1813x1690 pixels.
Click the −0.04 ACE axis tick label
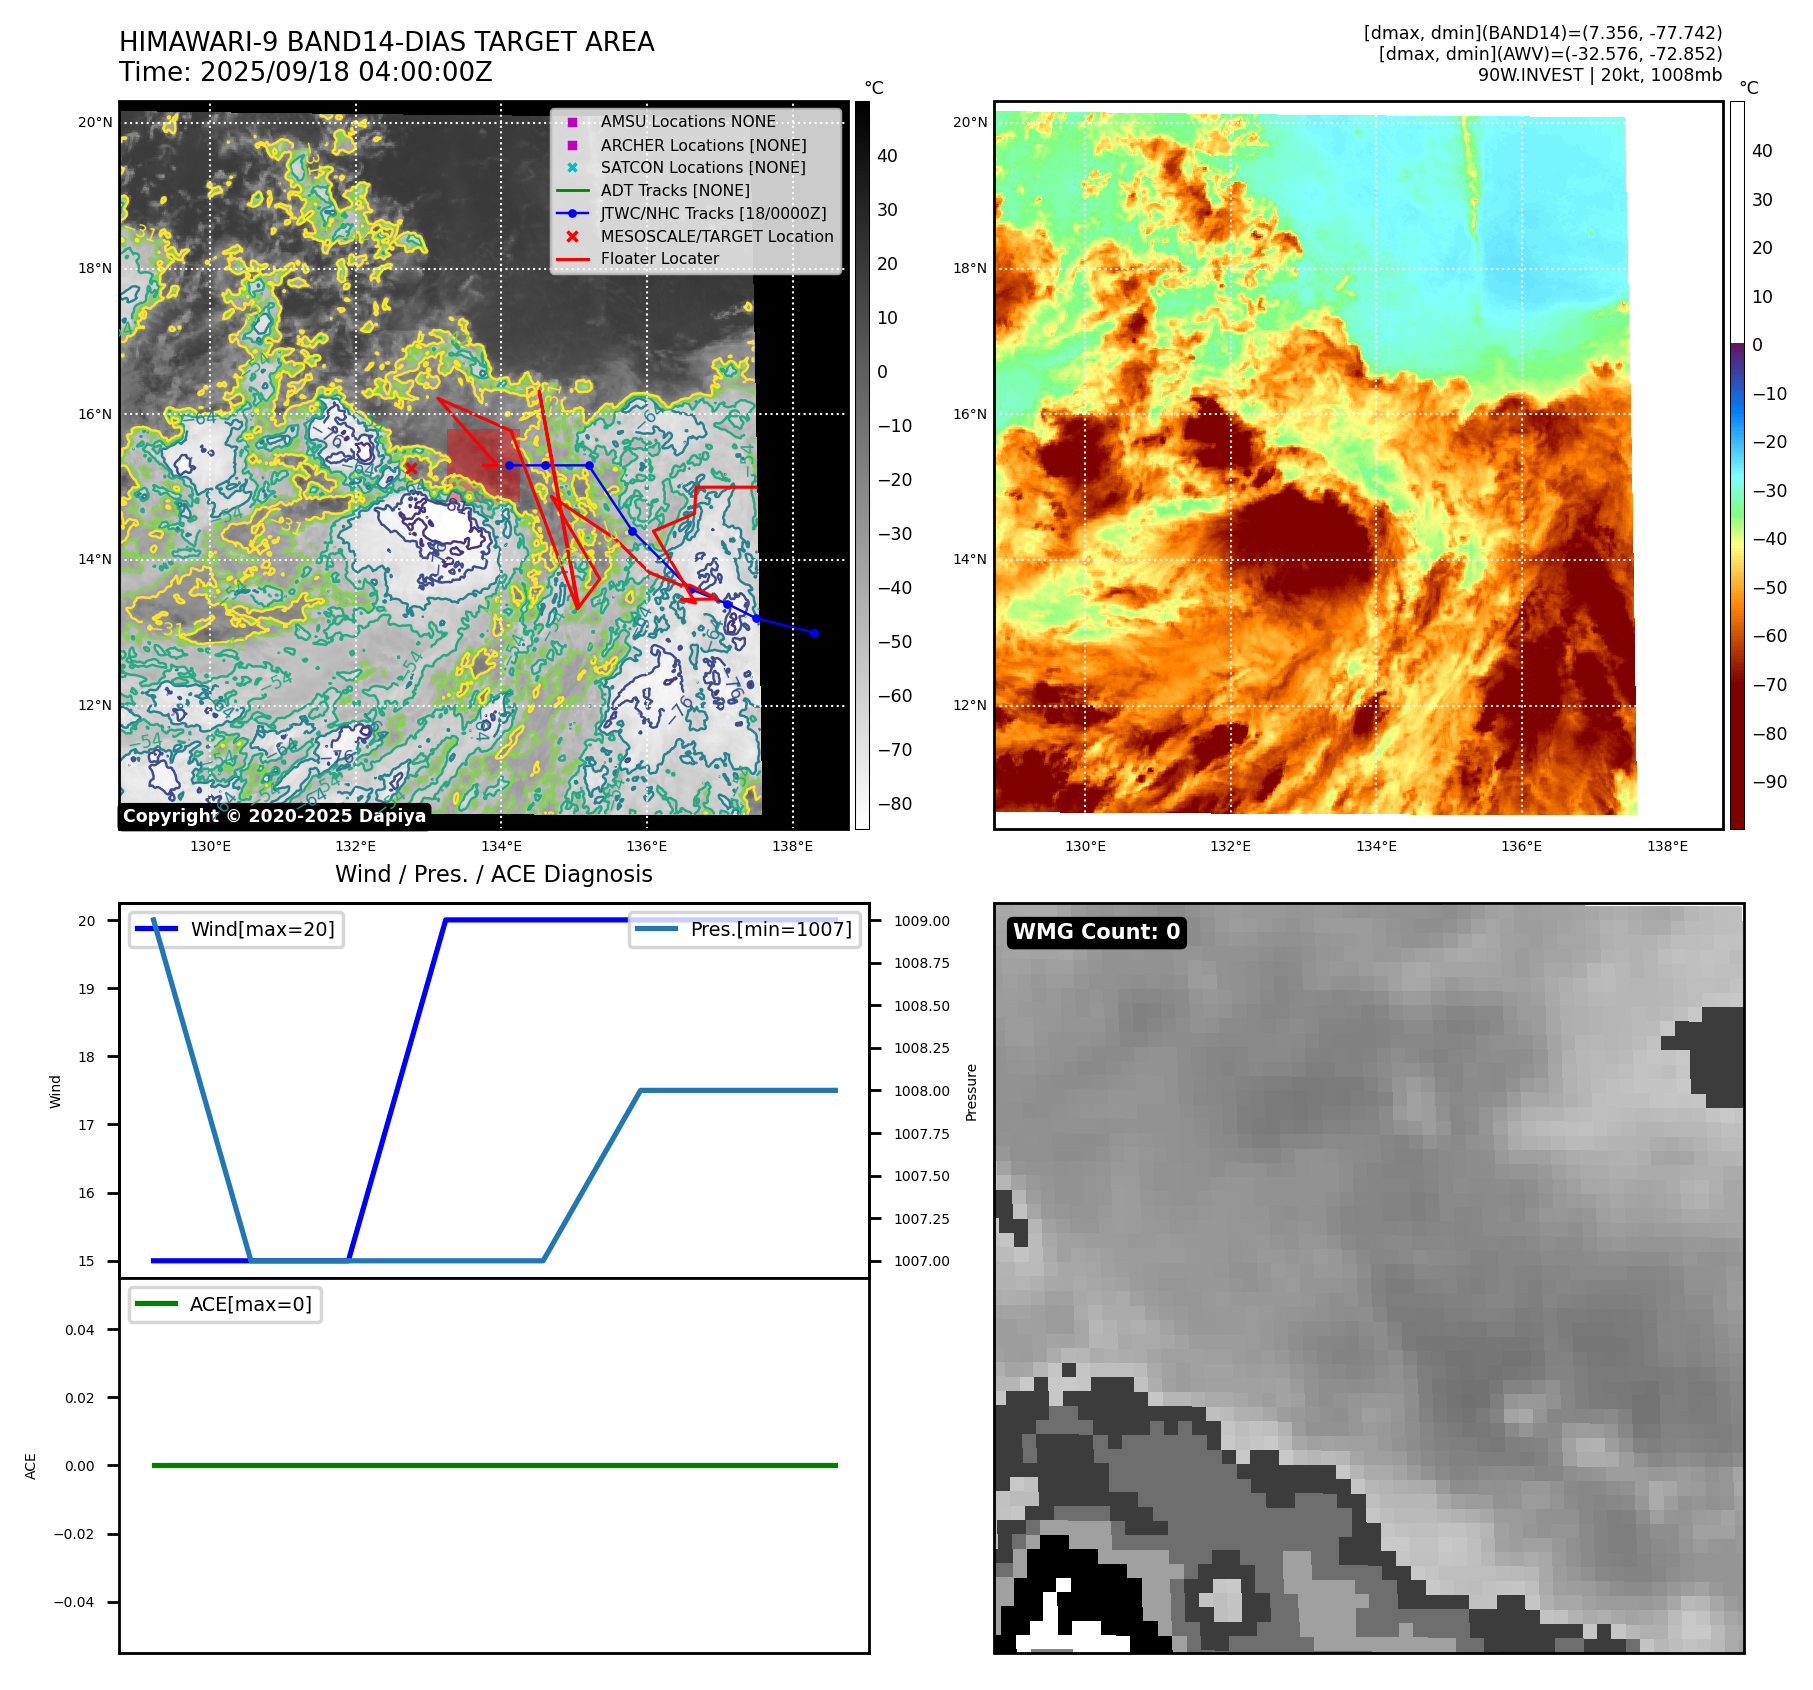pos(74,1602)
